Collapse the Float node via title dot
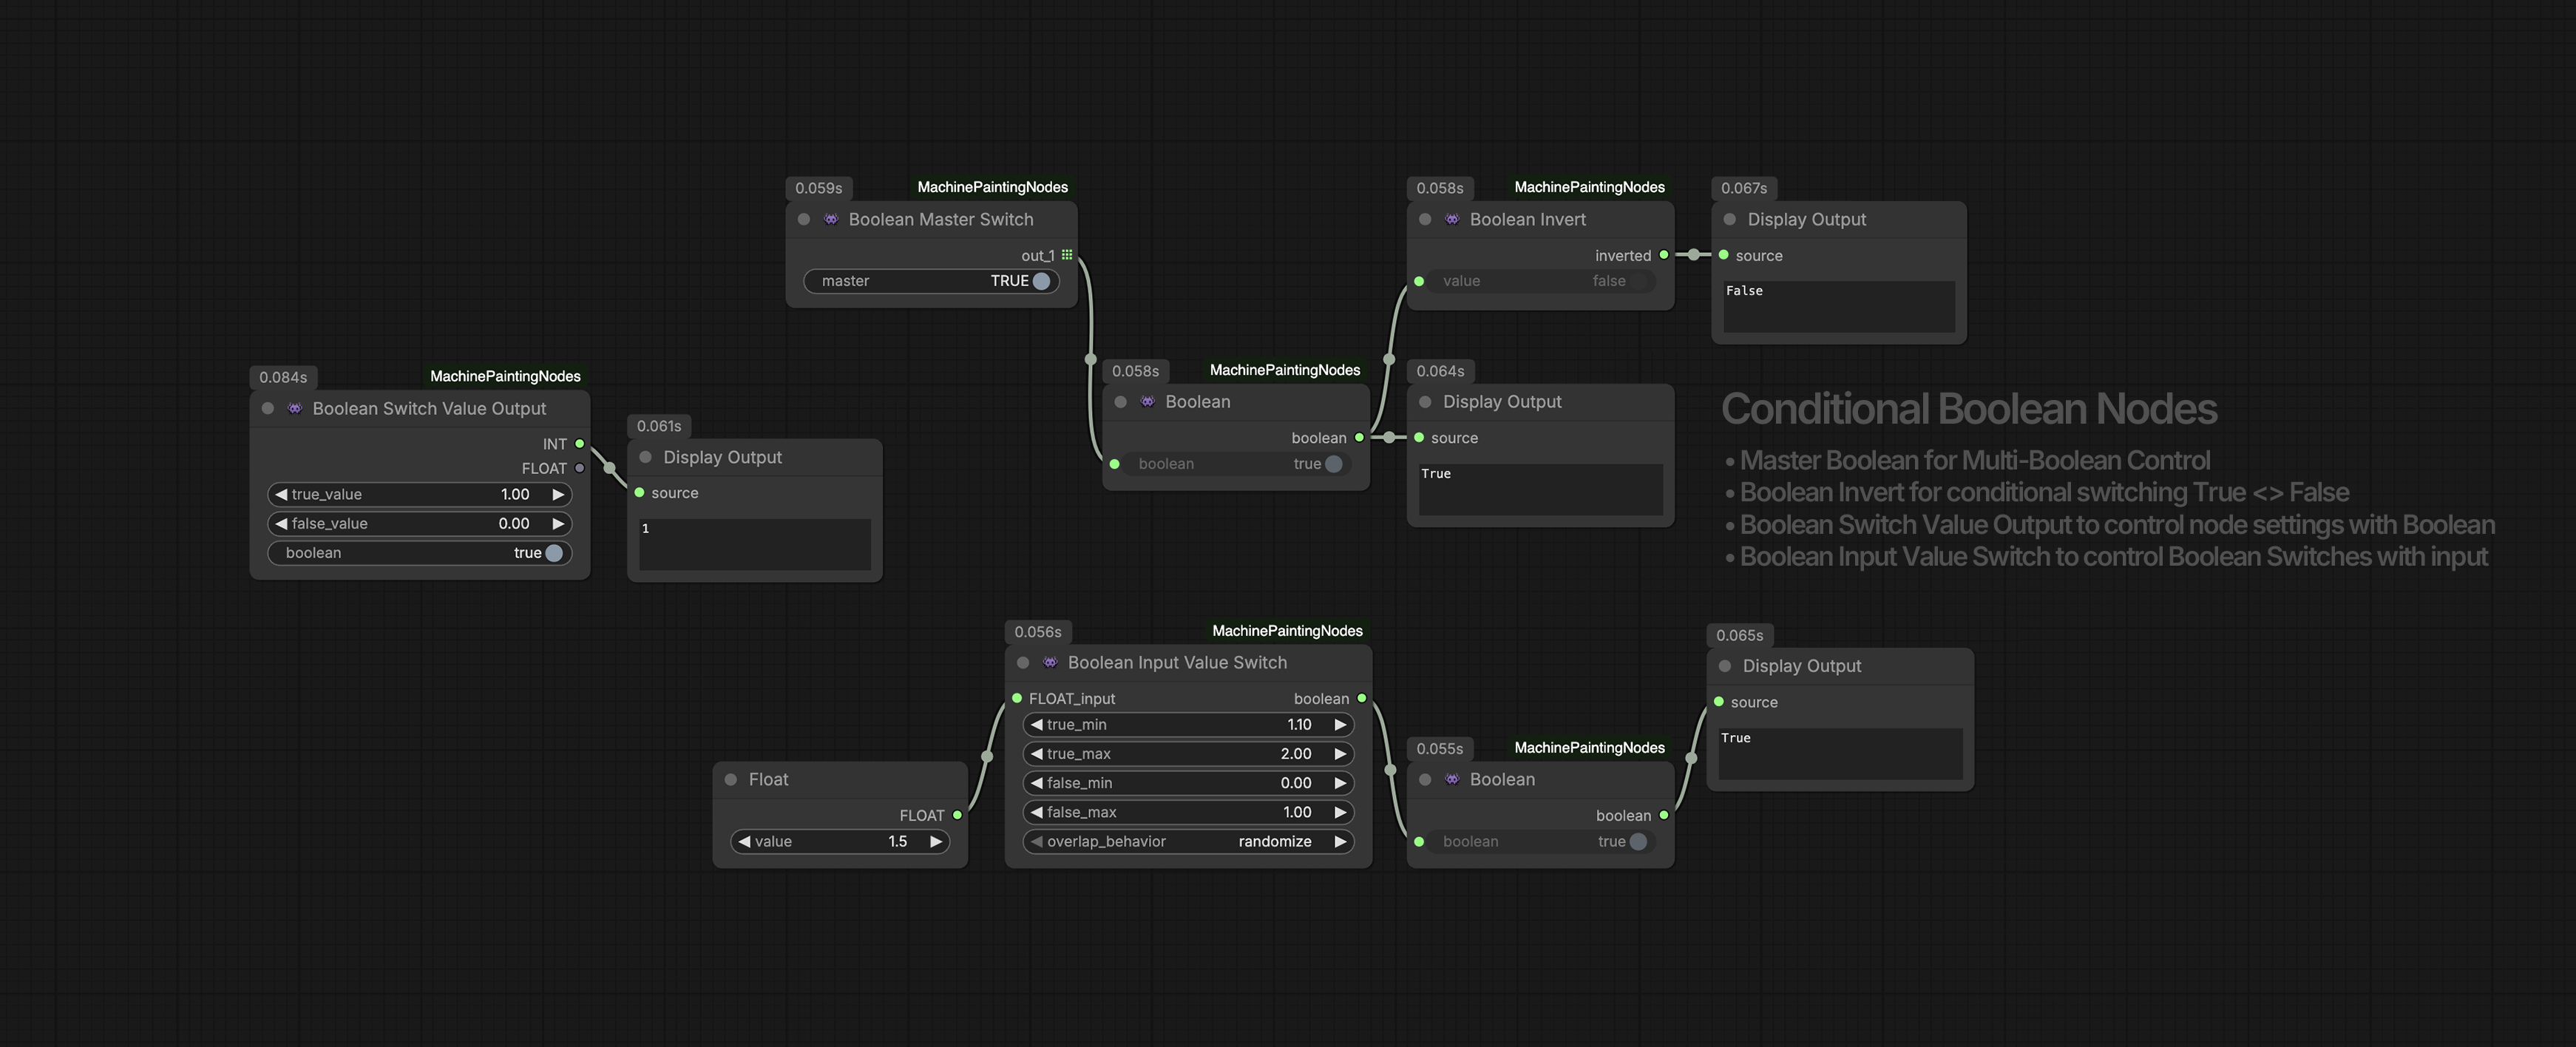The height and width of the screenshot is (1047, 2576). 731,779
